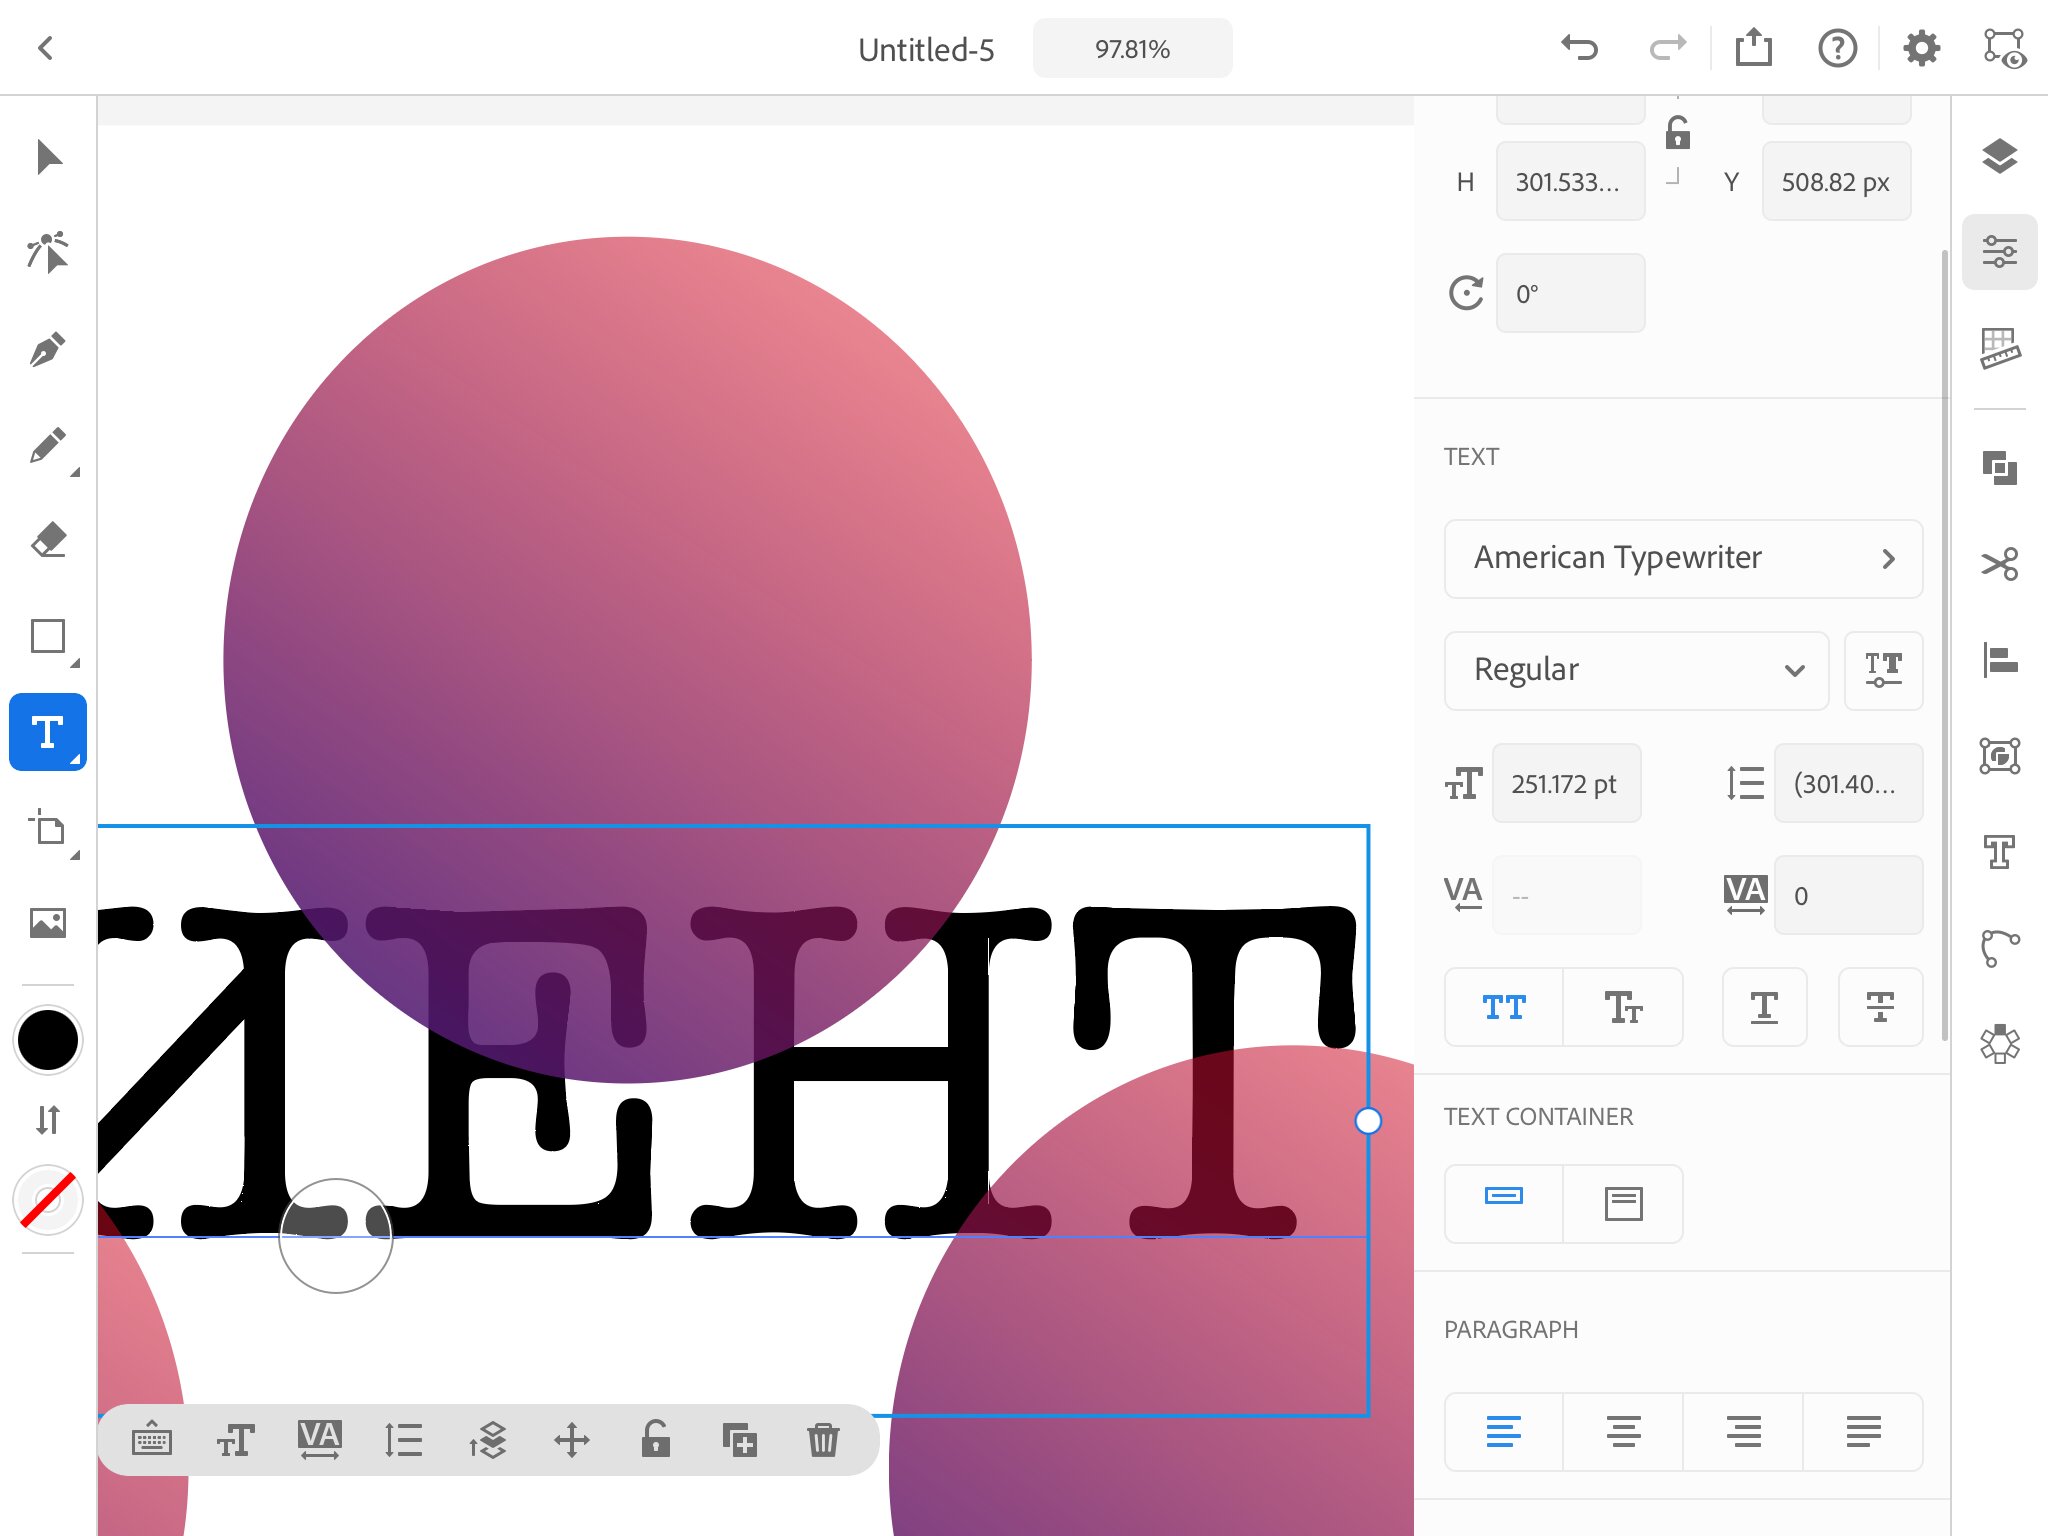Click the scissors Cut icon

click(x=1999, y=564)
